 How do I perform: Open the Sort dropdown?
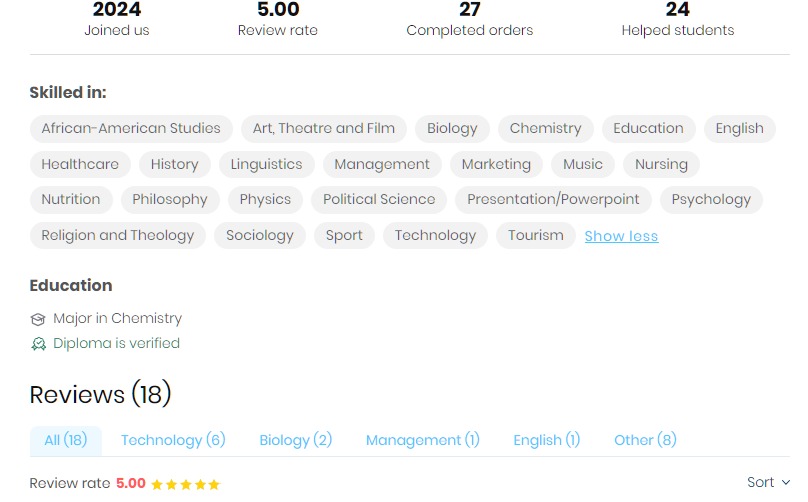coord(768,482)
